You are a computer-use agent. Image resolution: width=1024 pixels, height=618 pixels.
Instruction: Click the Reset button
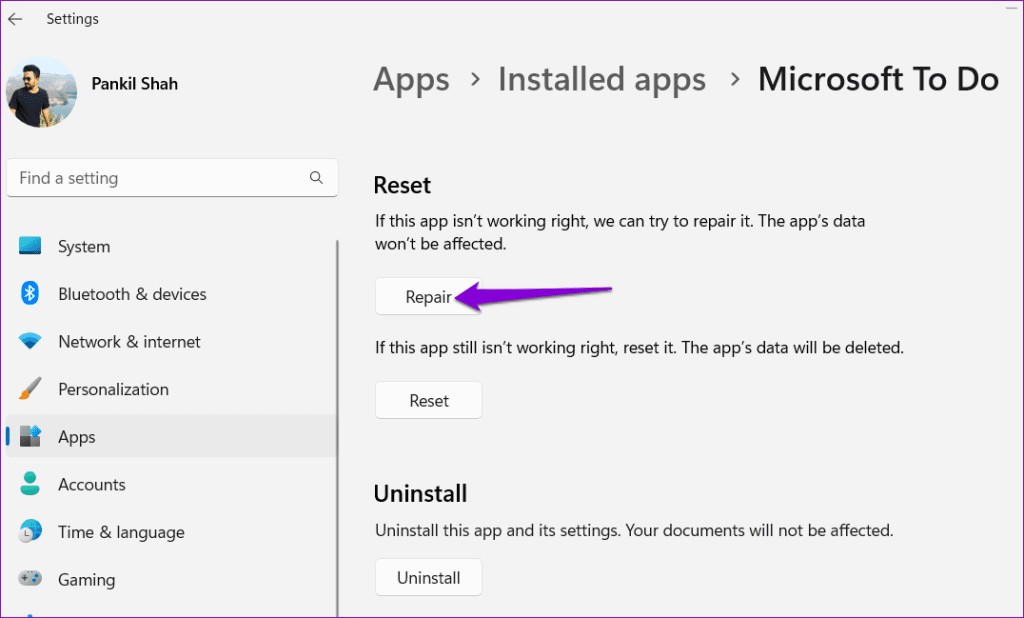tap(428, 400)
